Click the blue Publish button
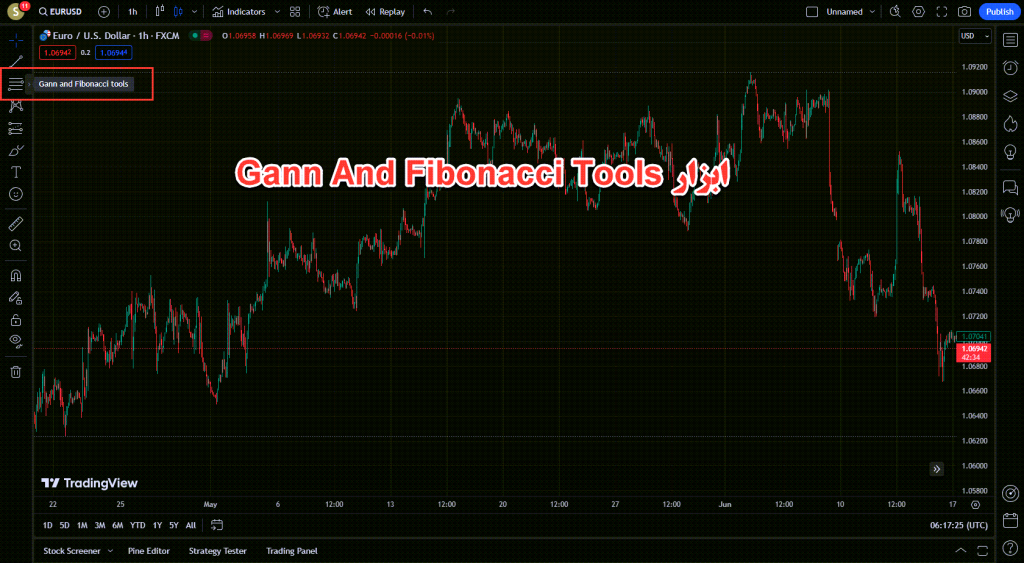The width and height of the screenshot is (1024, 563). tap(998, 12)
